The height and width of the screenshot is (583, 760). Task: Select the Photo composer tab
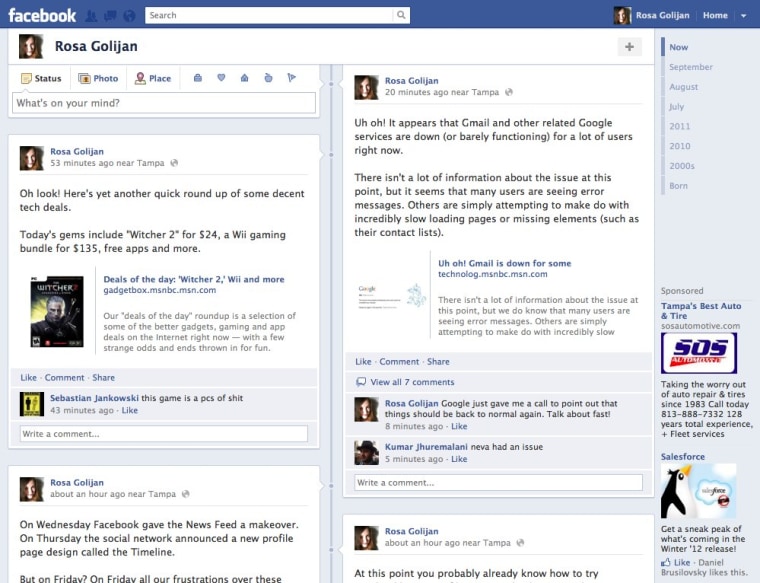[98, 79]
